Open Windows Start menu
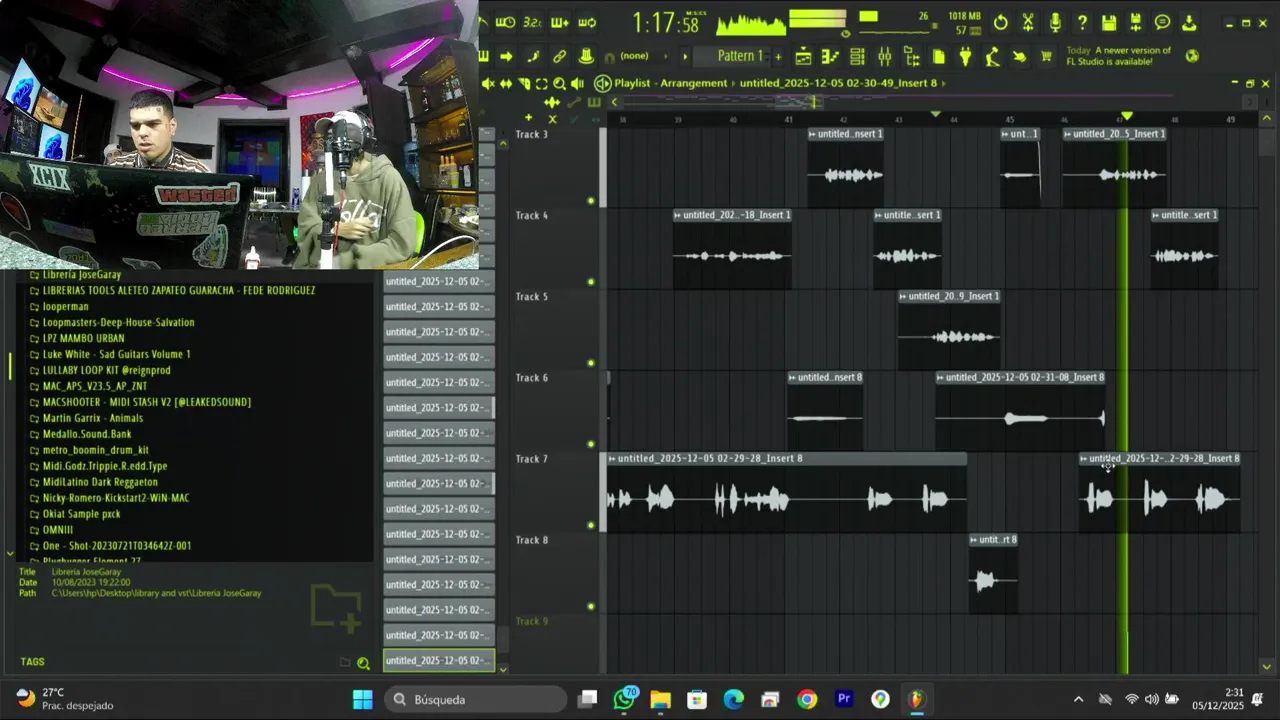 [x=363, y=699]
